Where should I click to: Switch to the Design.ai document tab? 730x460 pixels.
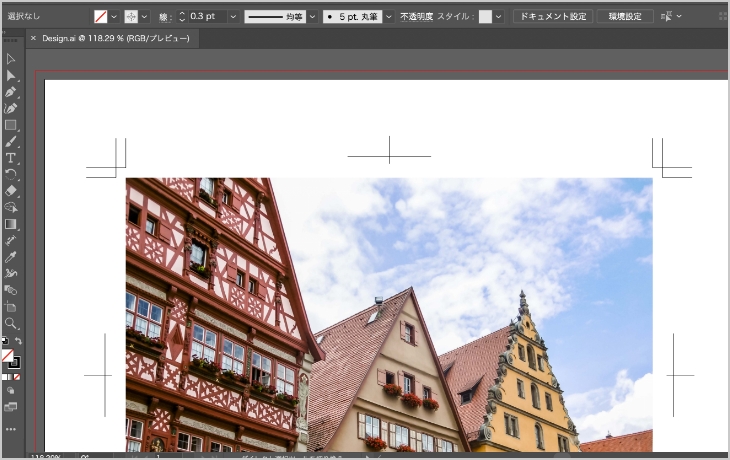pyautogui.click(x=115, y=38)
